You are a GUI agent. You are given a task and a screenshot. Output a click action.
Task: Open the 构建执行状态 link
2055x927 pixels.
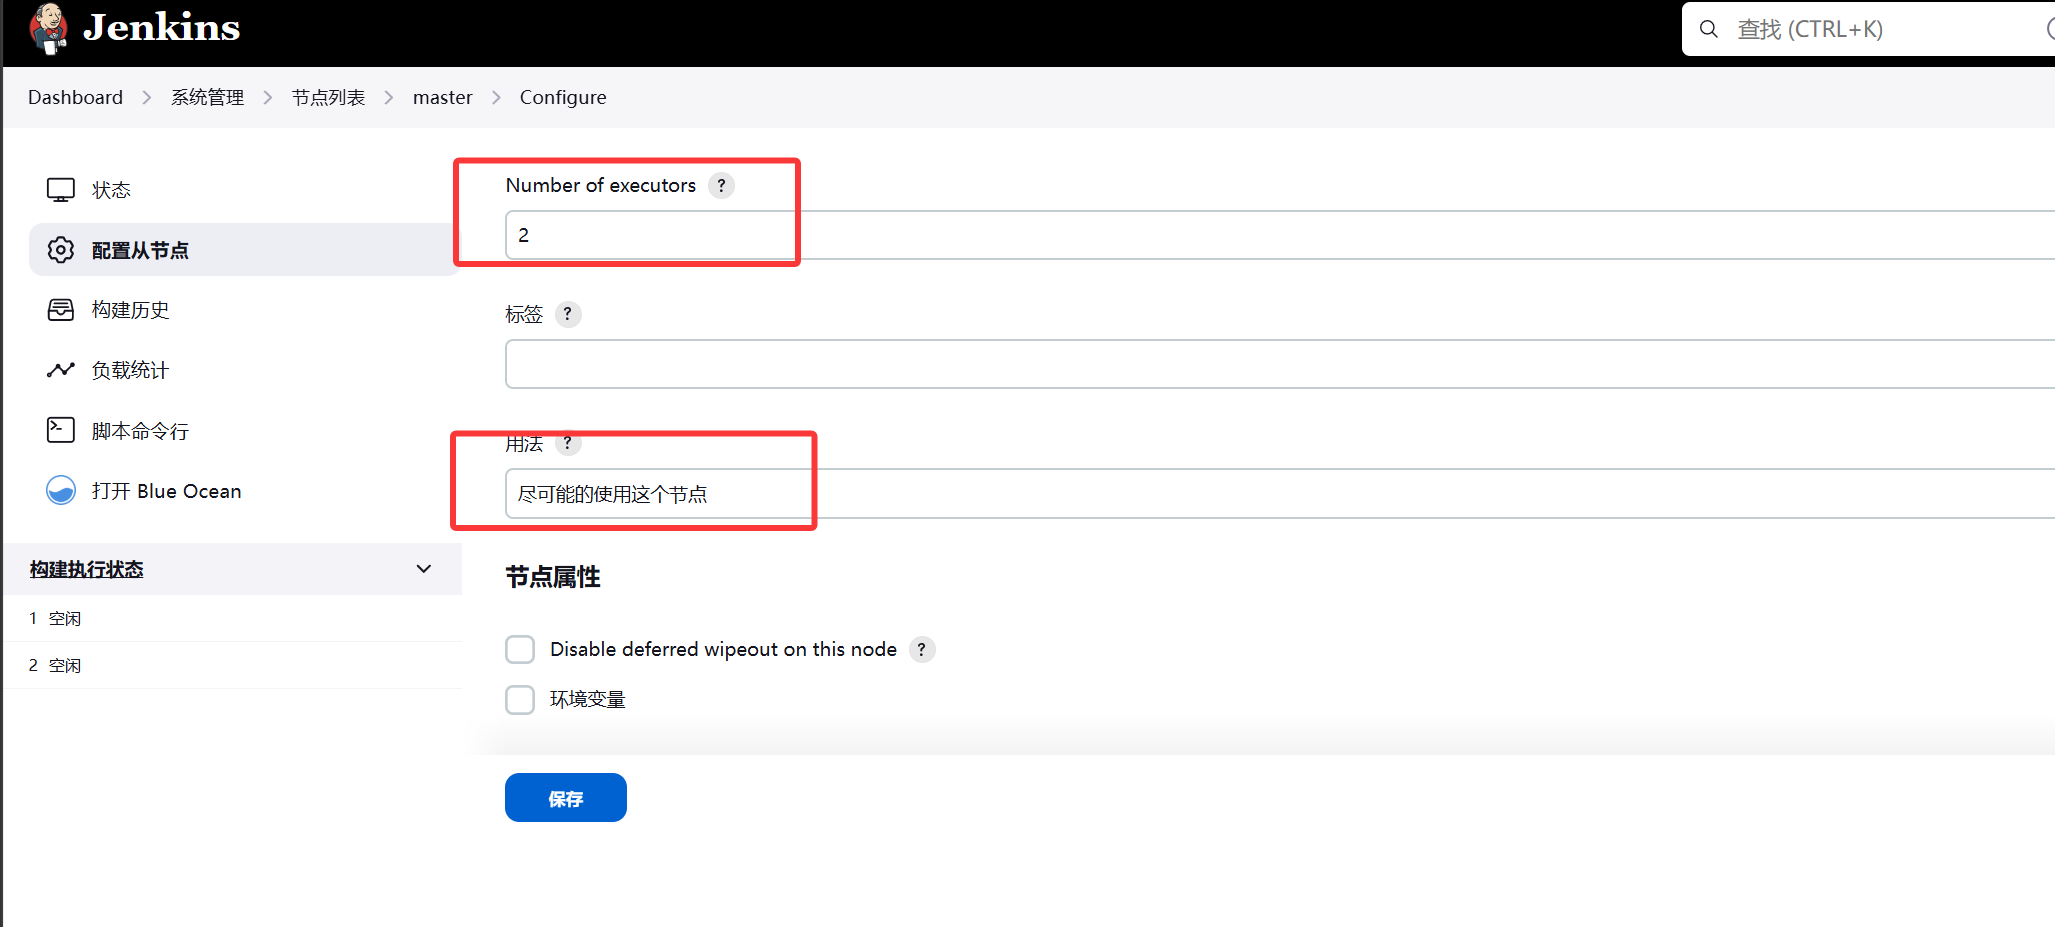(86, 569)
